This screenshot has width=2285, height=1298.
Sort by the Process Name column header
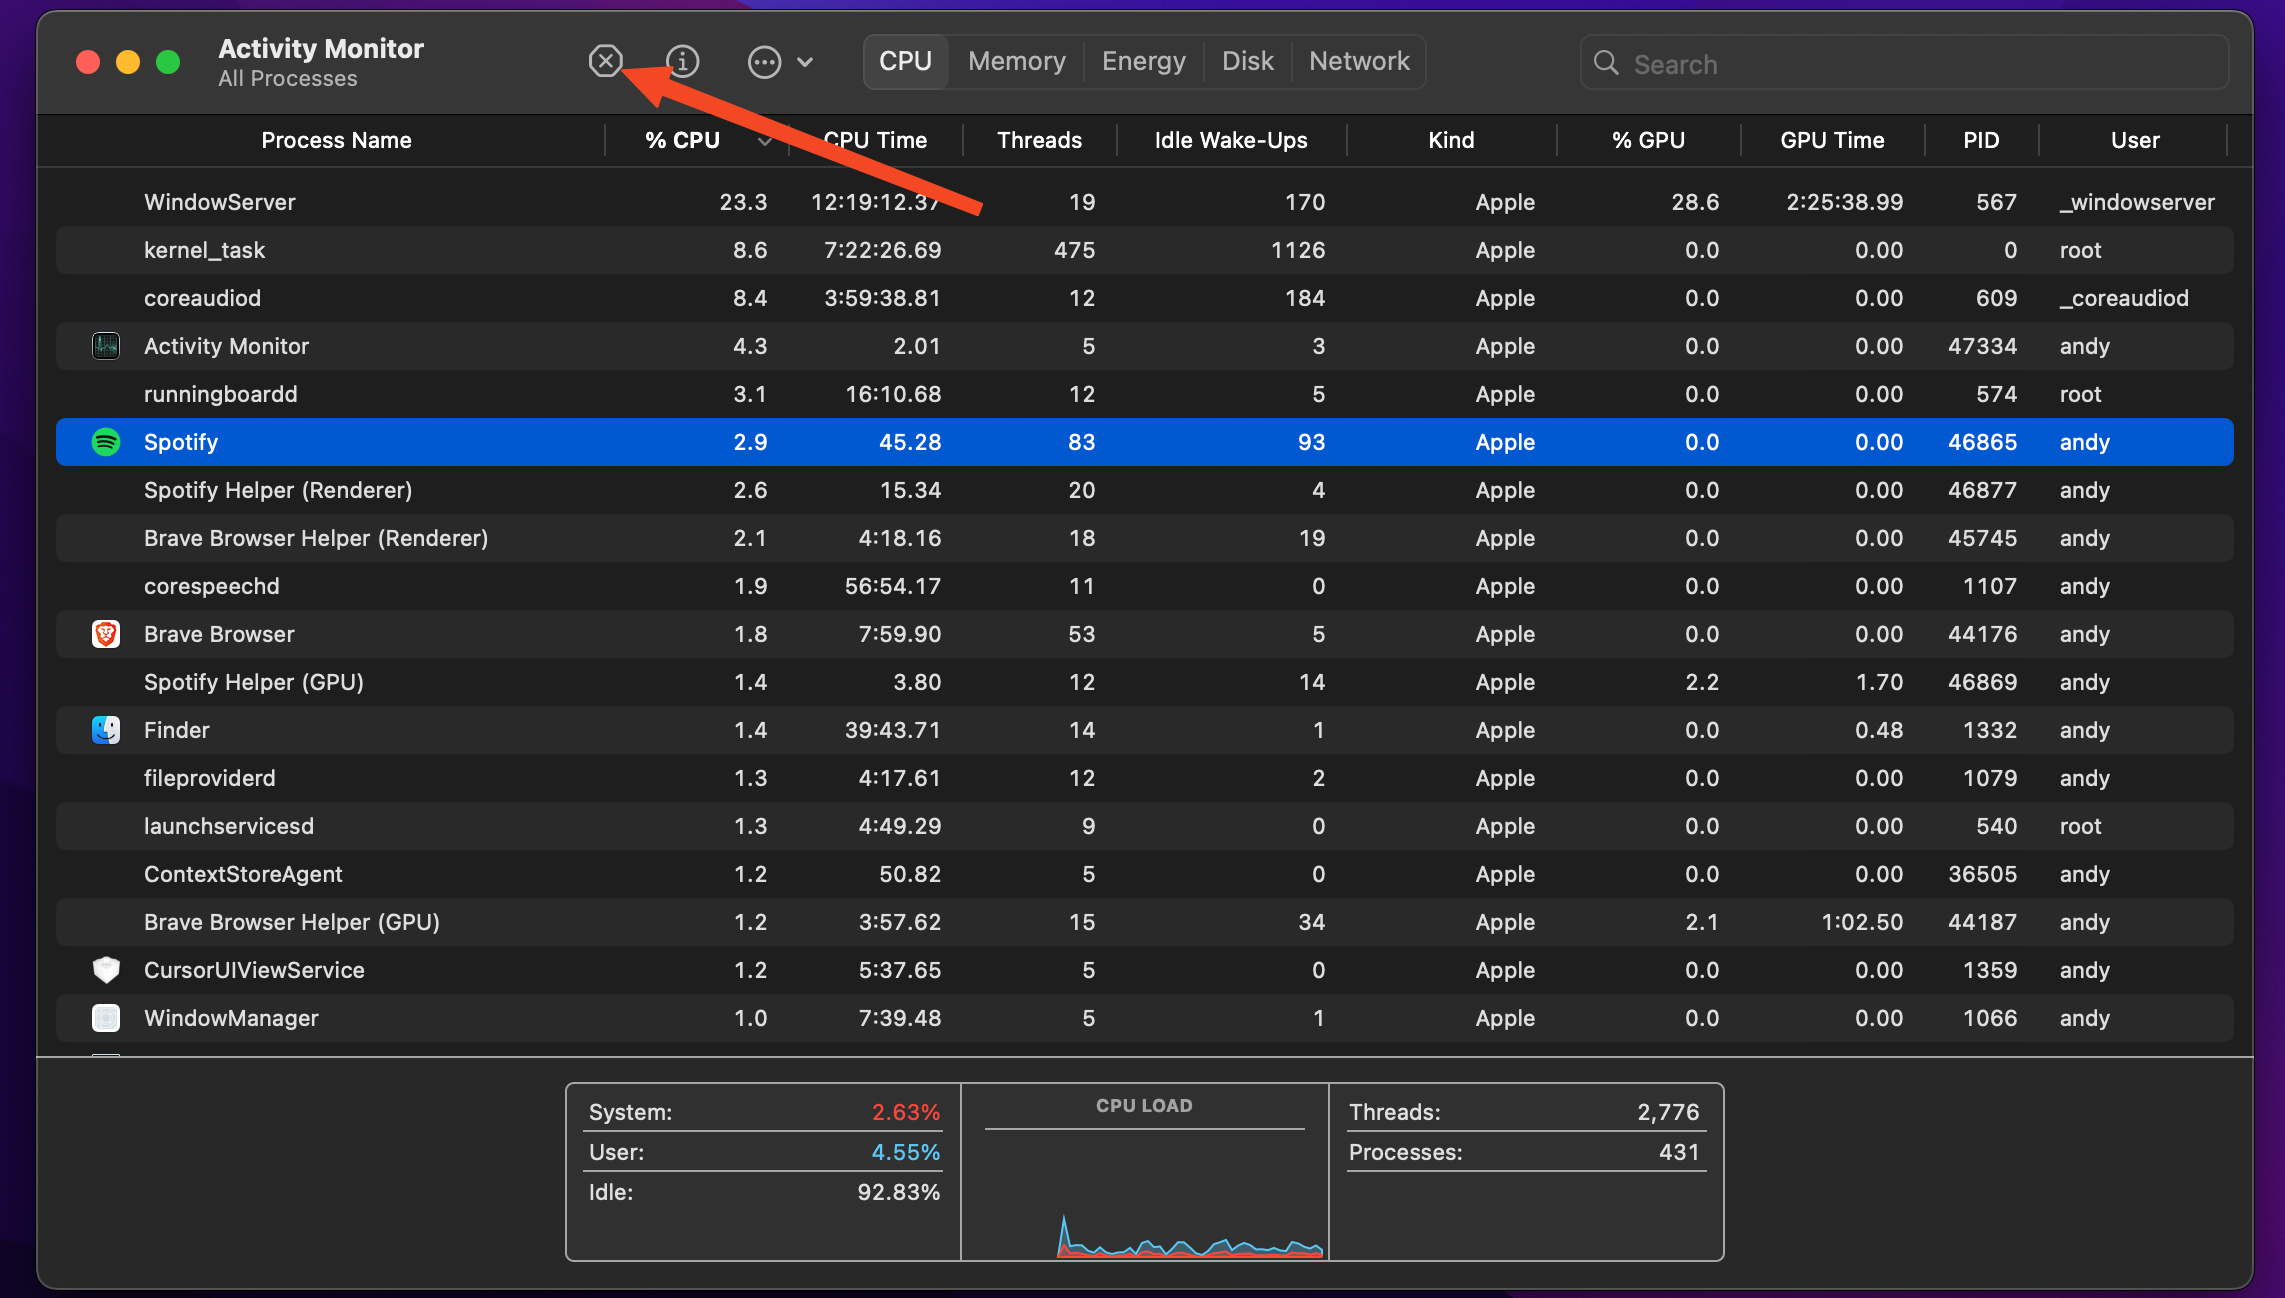point(336,140)
